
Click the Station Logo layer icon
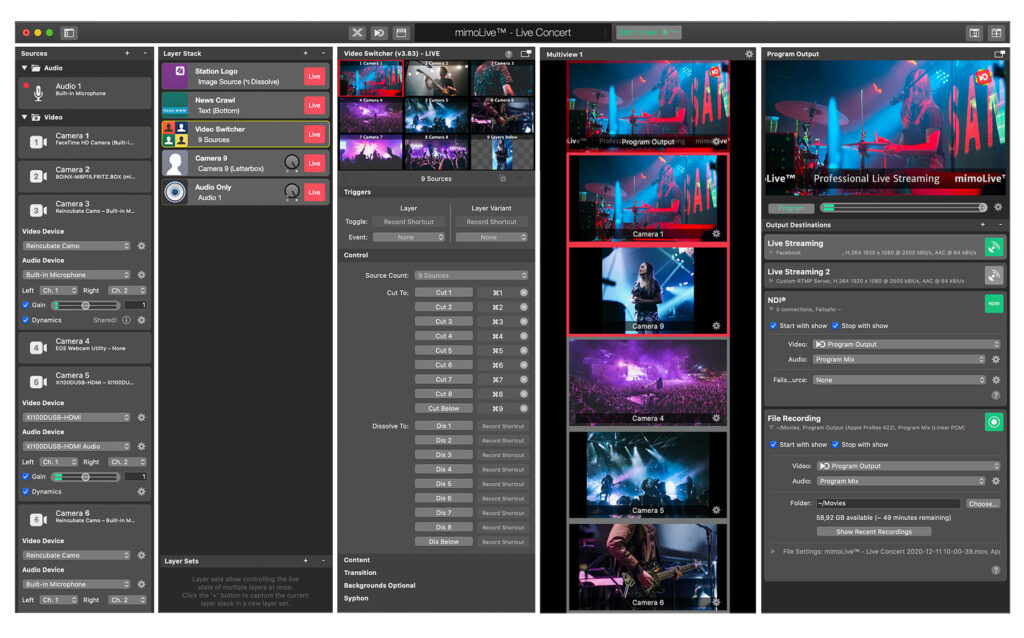(x=175, y=76)
